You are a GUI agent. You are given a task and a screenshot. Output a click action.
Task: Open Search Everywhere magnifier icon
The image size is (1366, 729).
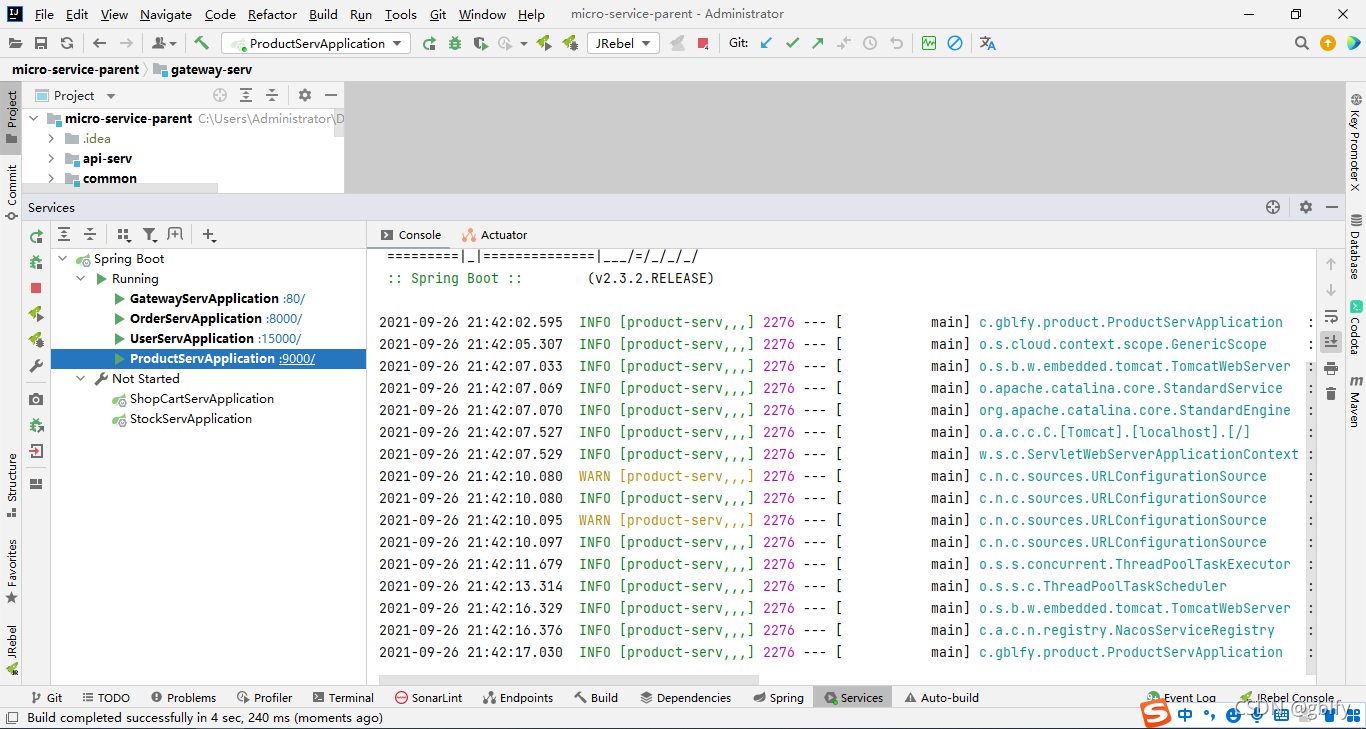coord(1301,43)
